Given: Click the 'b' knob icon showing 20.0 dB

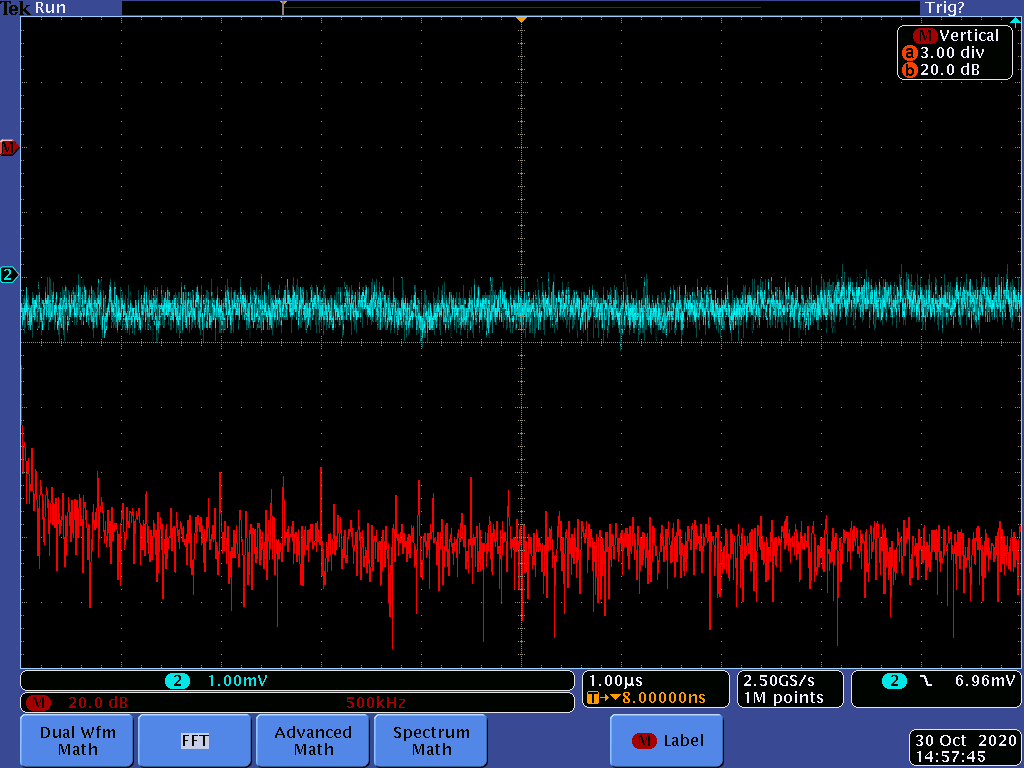Looking at the screenshot, I should pos(909,70).
